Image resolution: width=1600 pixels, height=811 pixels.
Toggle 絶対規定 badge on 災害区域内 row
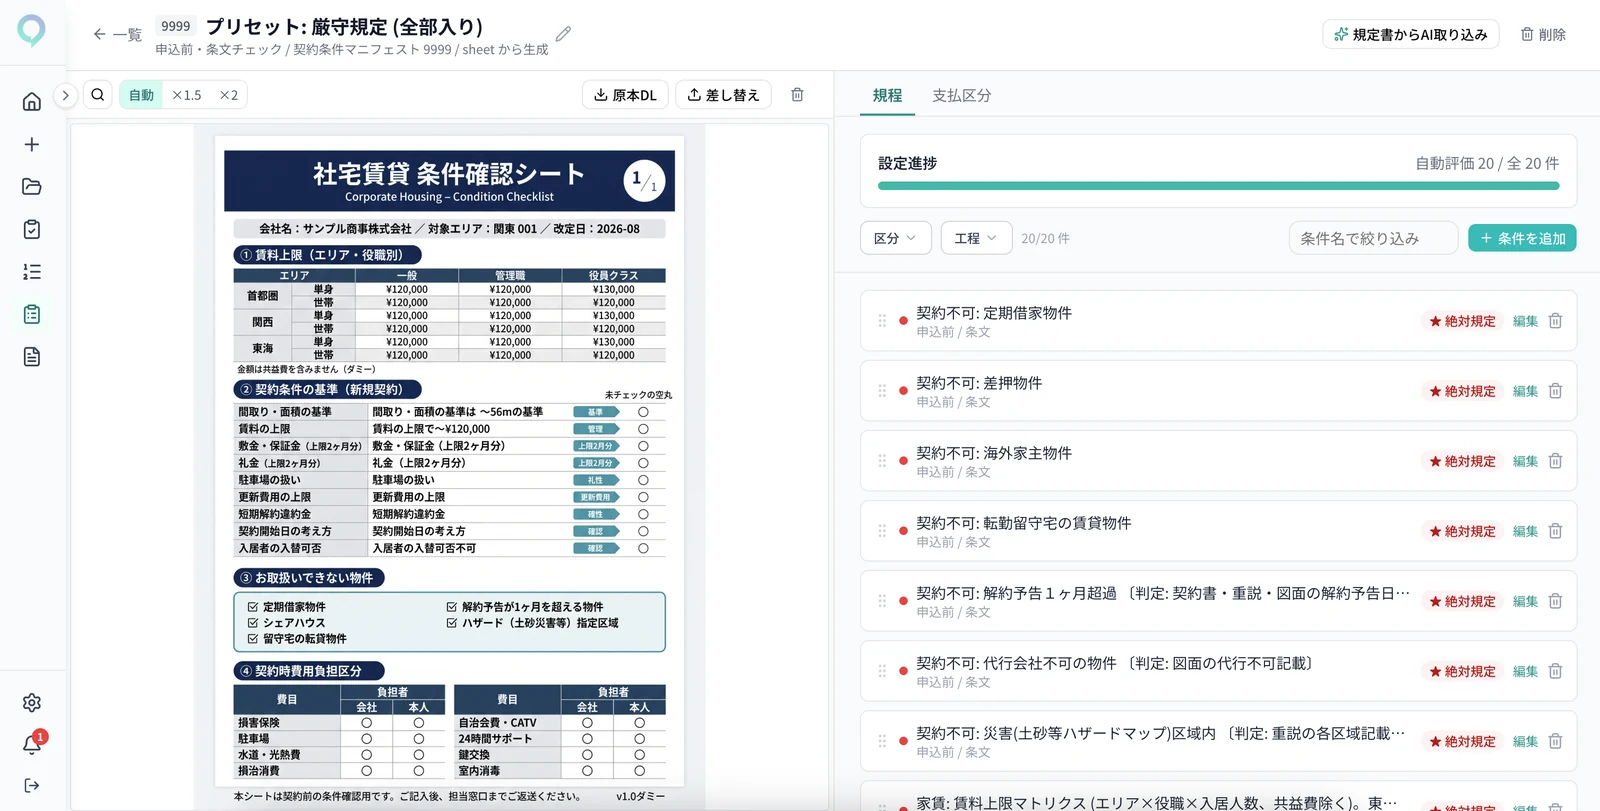pos(1462,741)
